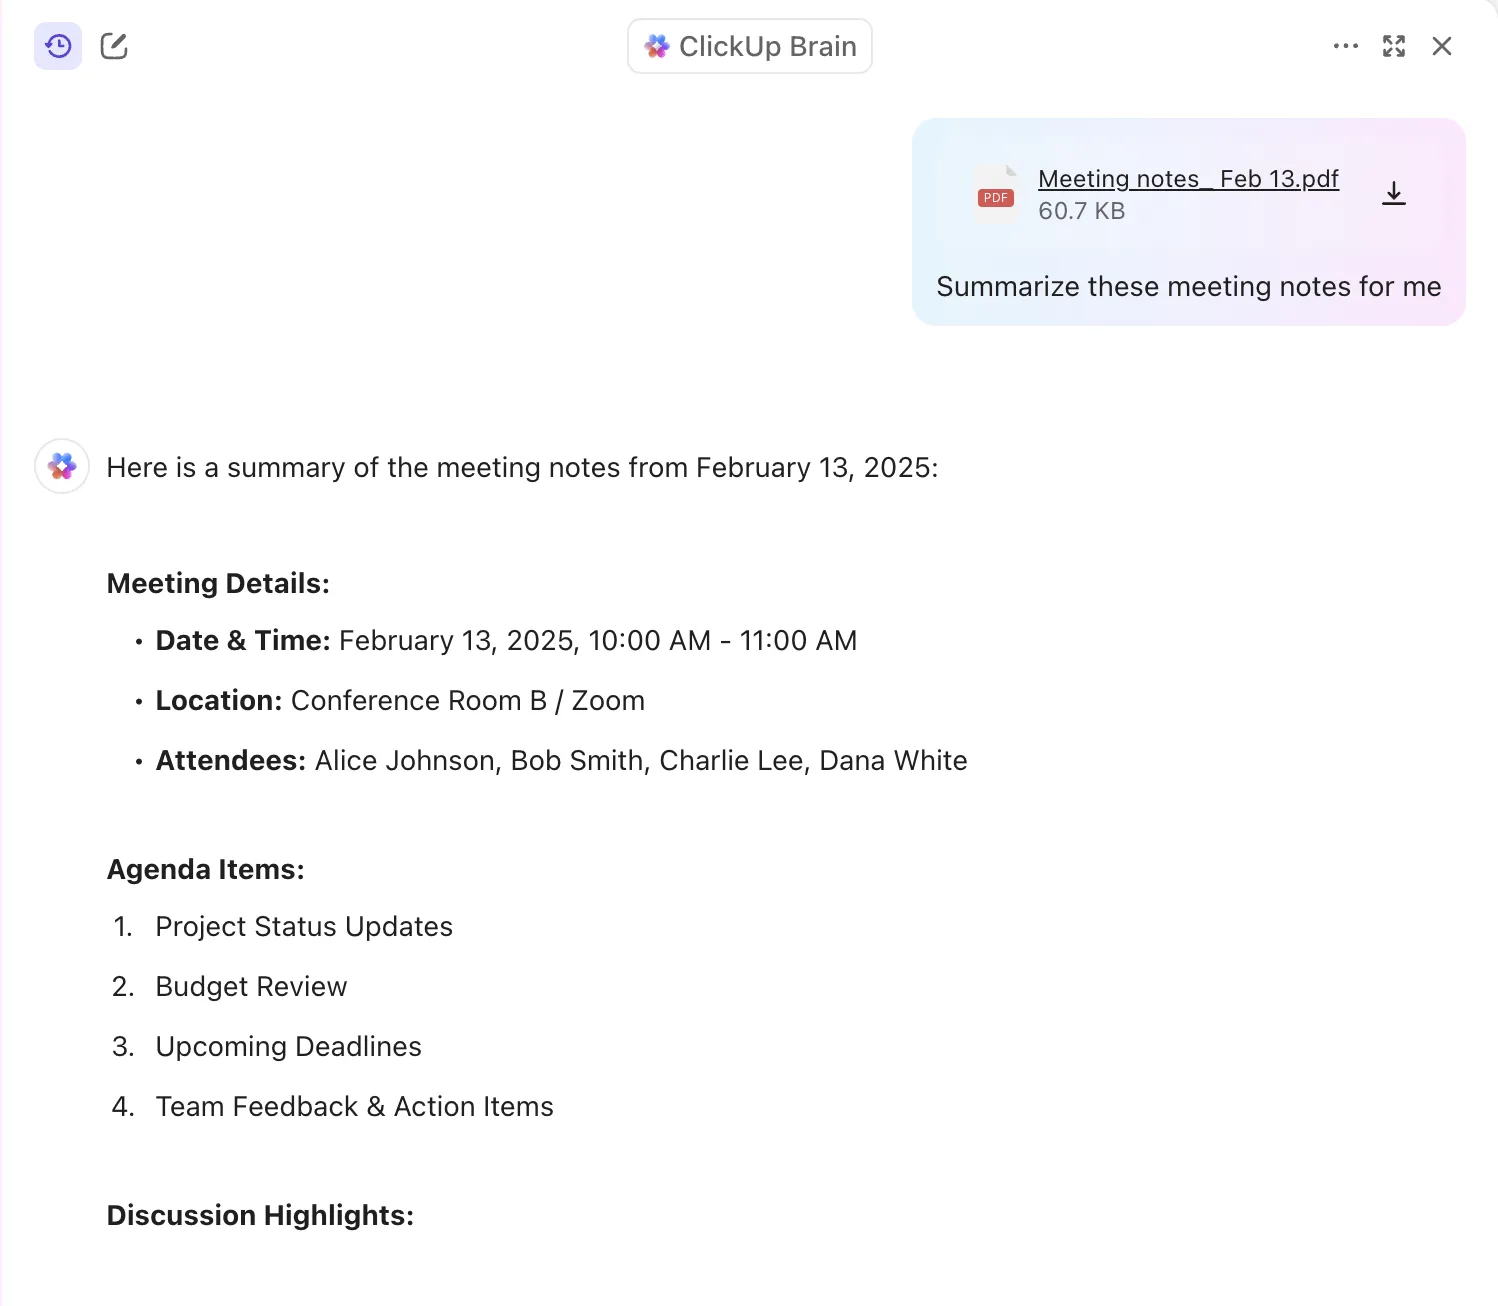
Task: Click agenda item 'Budget Review'
Action: pos(251,987)
